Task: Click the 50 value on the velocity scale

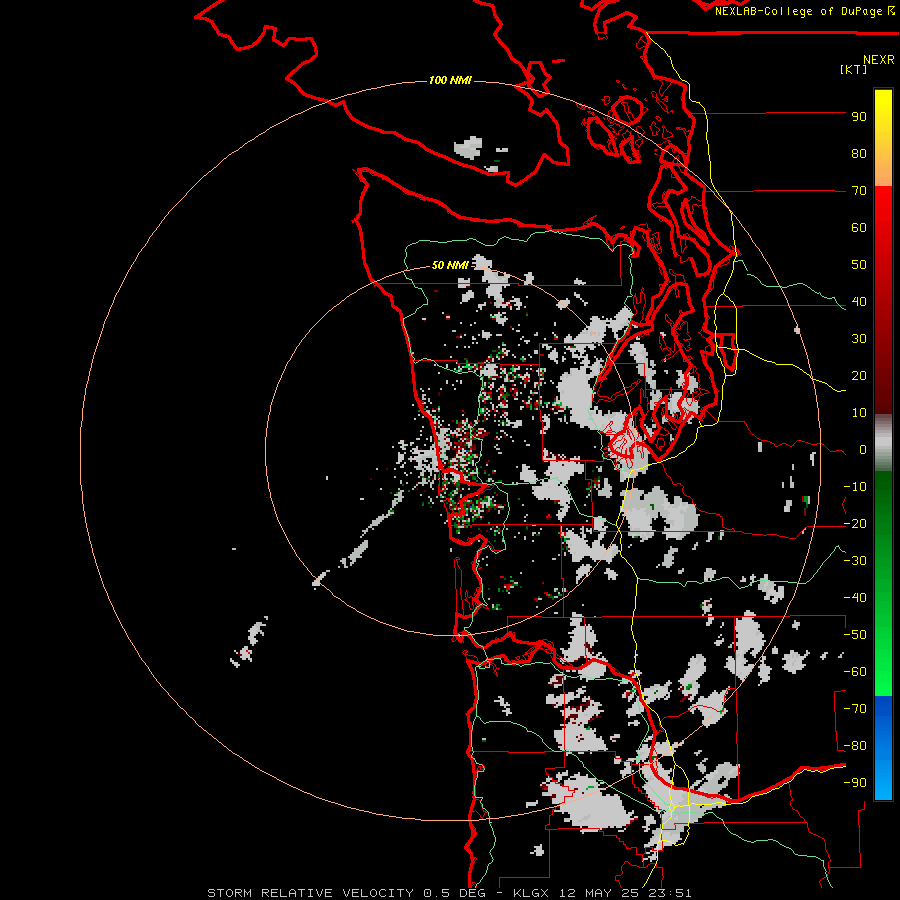Action: [859, 265]
